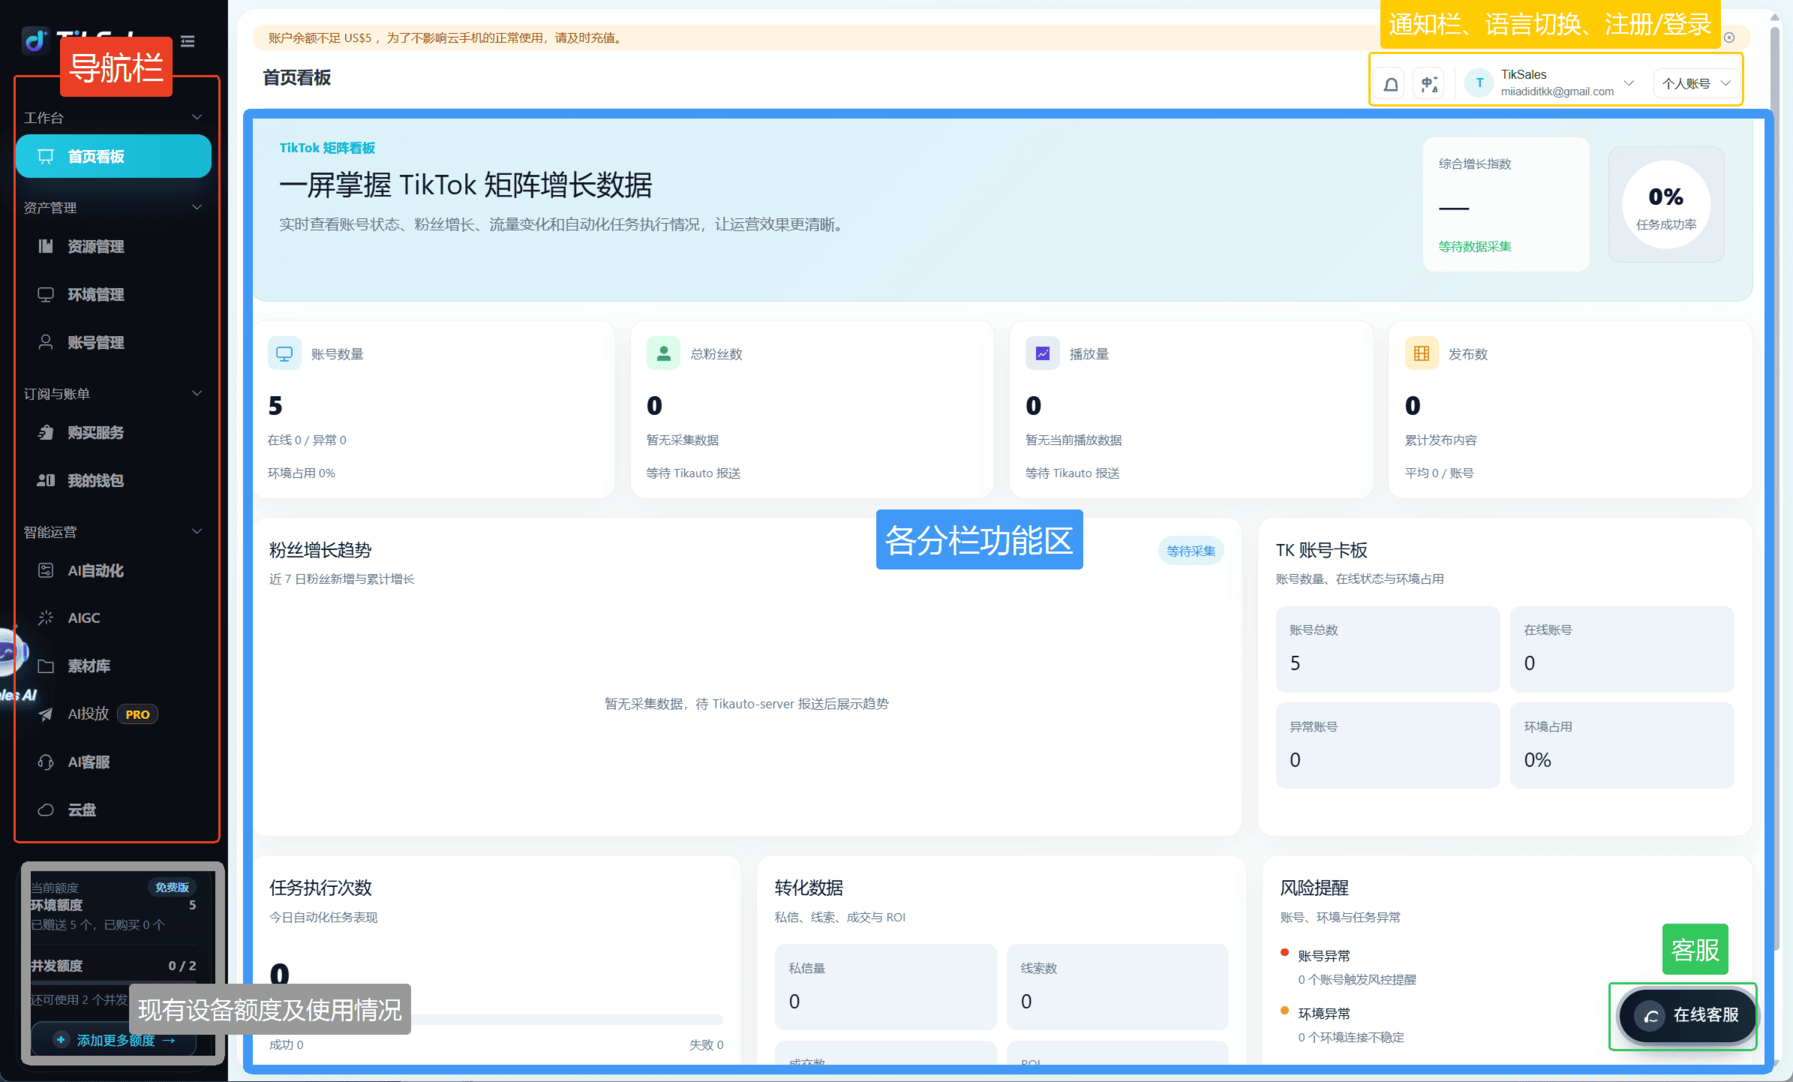Click the 并发额度 0 / 2 row
The height and width of the screenshot is (1082, 1793).
pos(113,965)
